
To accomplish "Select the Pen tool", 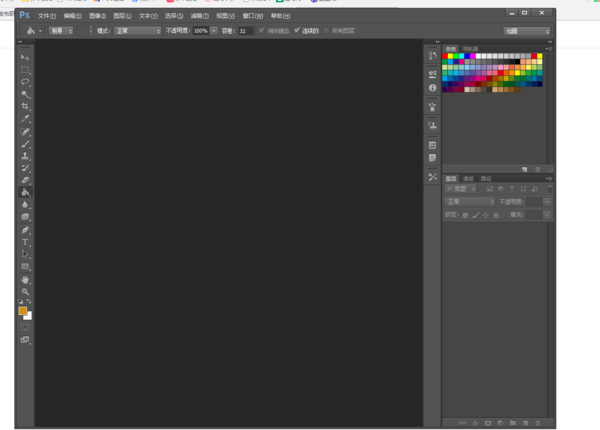I will pyautogui.click(x=25, y=230).
